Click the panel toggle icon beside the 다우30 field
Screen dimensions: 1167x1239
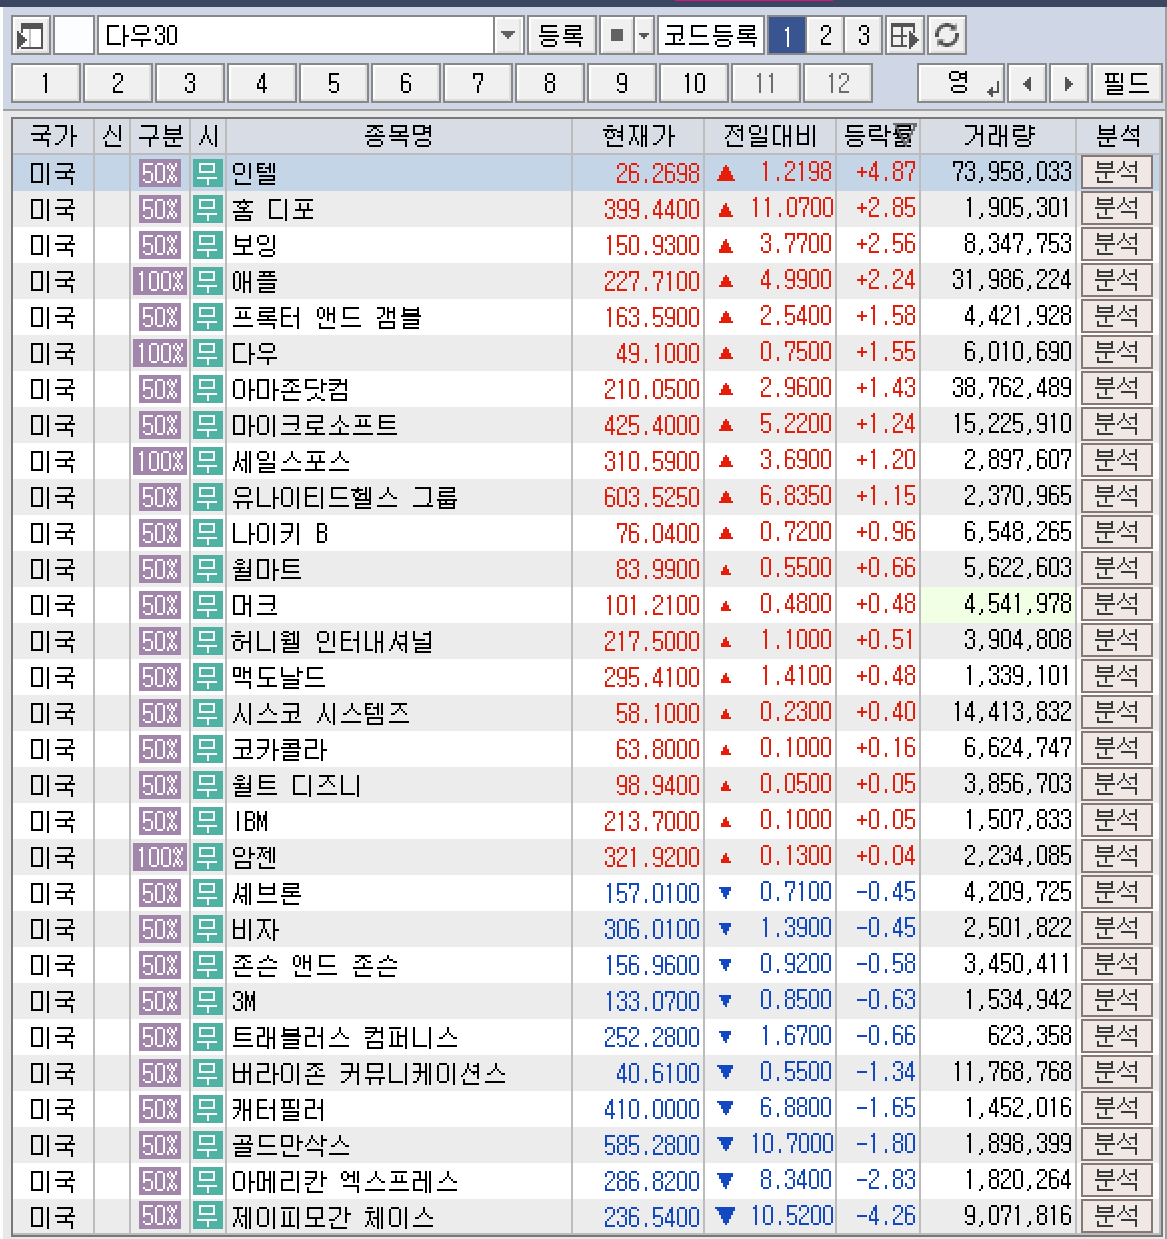pos(30,37)
